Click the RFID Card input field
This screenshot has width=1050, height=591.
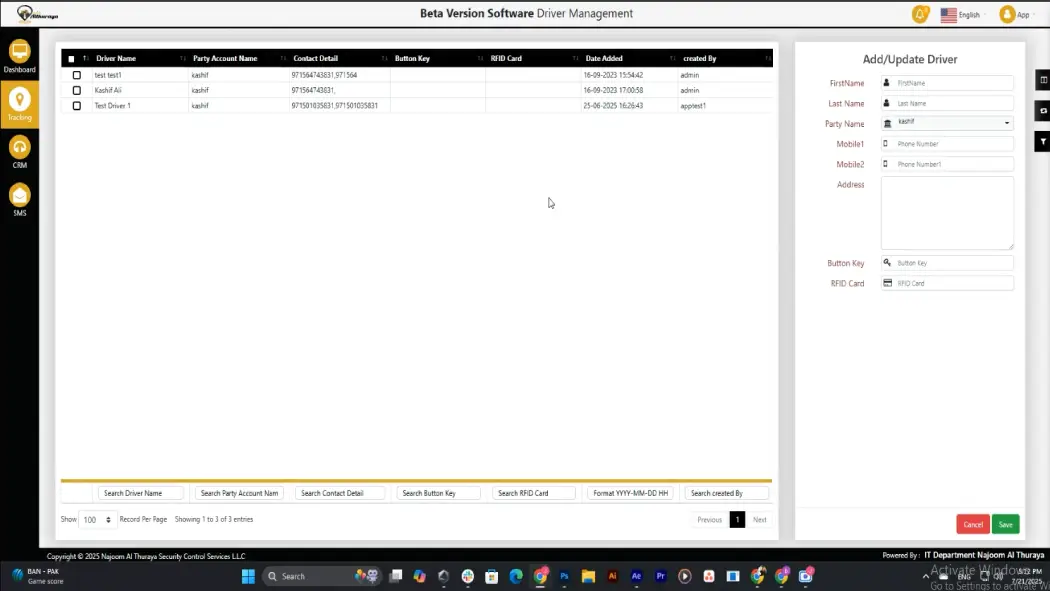pos(947,283)
